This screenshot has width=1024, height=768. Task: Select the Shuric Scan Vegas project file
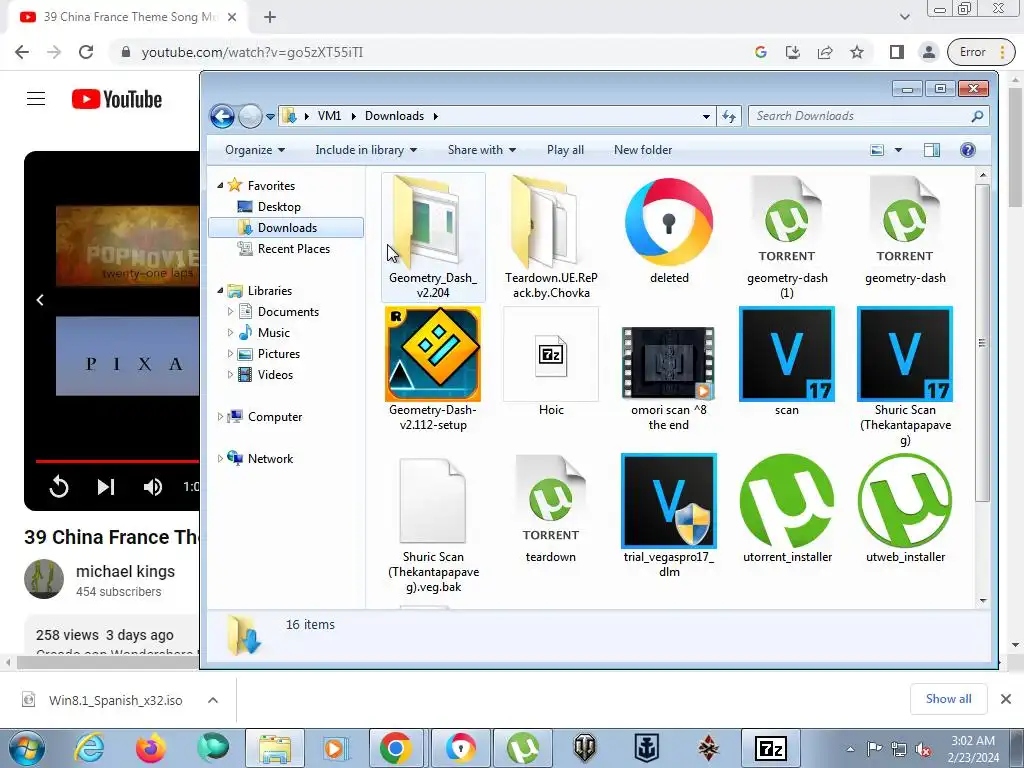[x=904, y=376]
